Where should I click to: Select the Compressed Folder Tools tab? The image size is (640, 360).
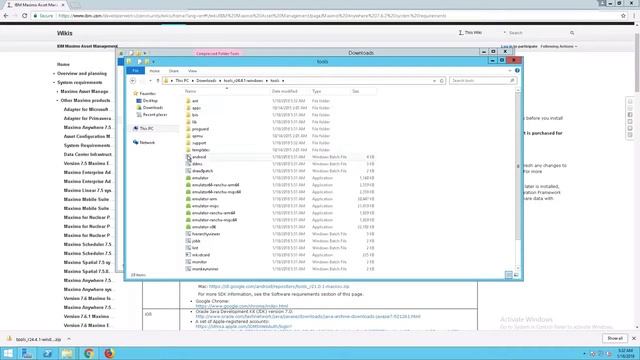[x=218, y=53]
